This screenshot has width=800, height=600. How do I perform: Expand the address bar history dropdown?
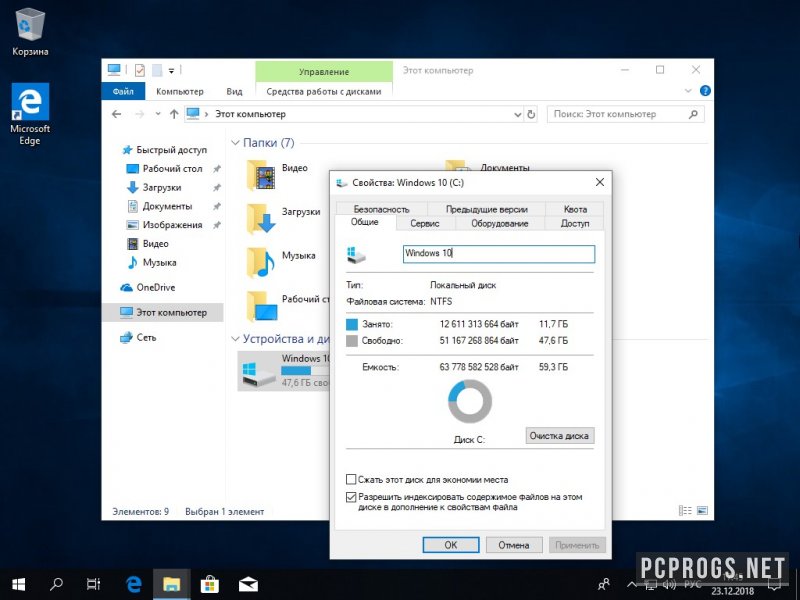click(x=517, y=115)
